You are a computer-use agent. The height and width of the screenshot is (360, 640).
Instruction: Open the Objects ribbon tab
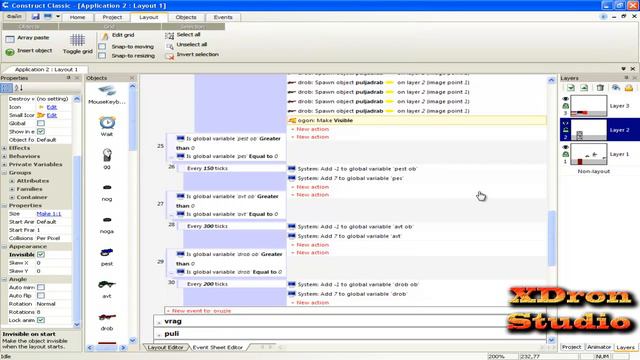point(186,17)
